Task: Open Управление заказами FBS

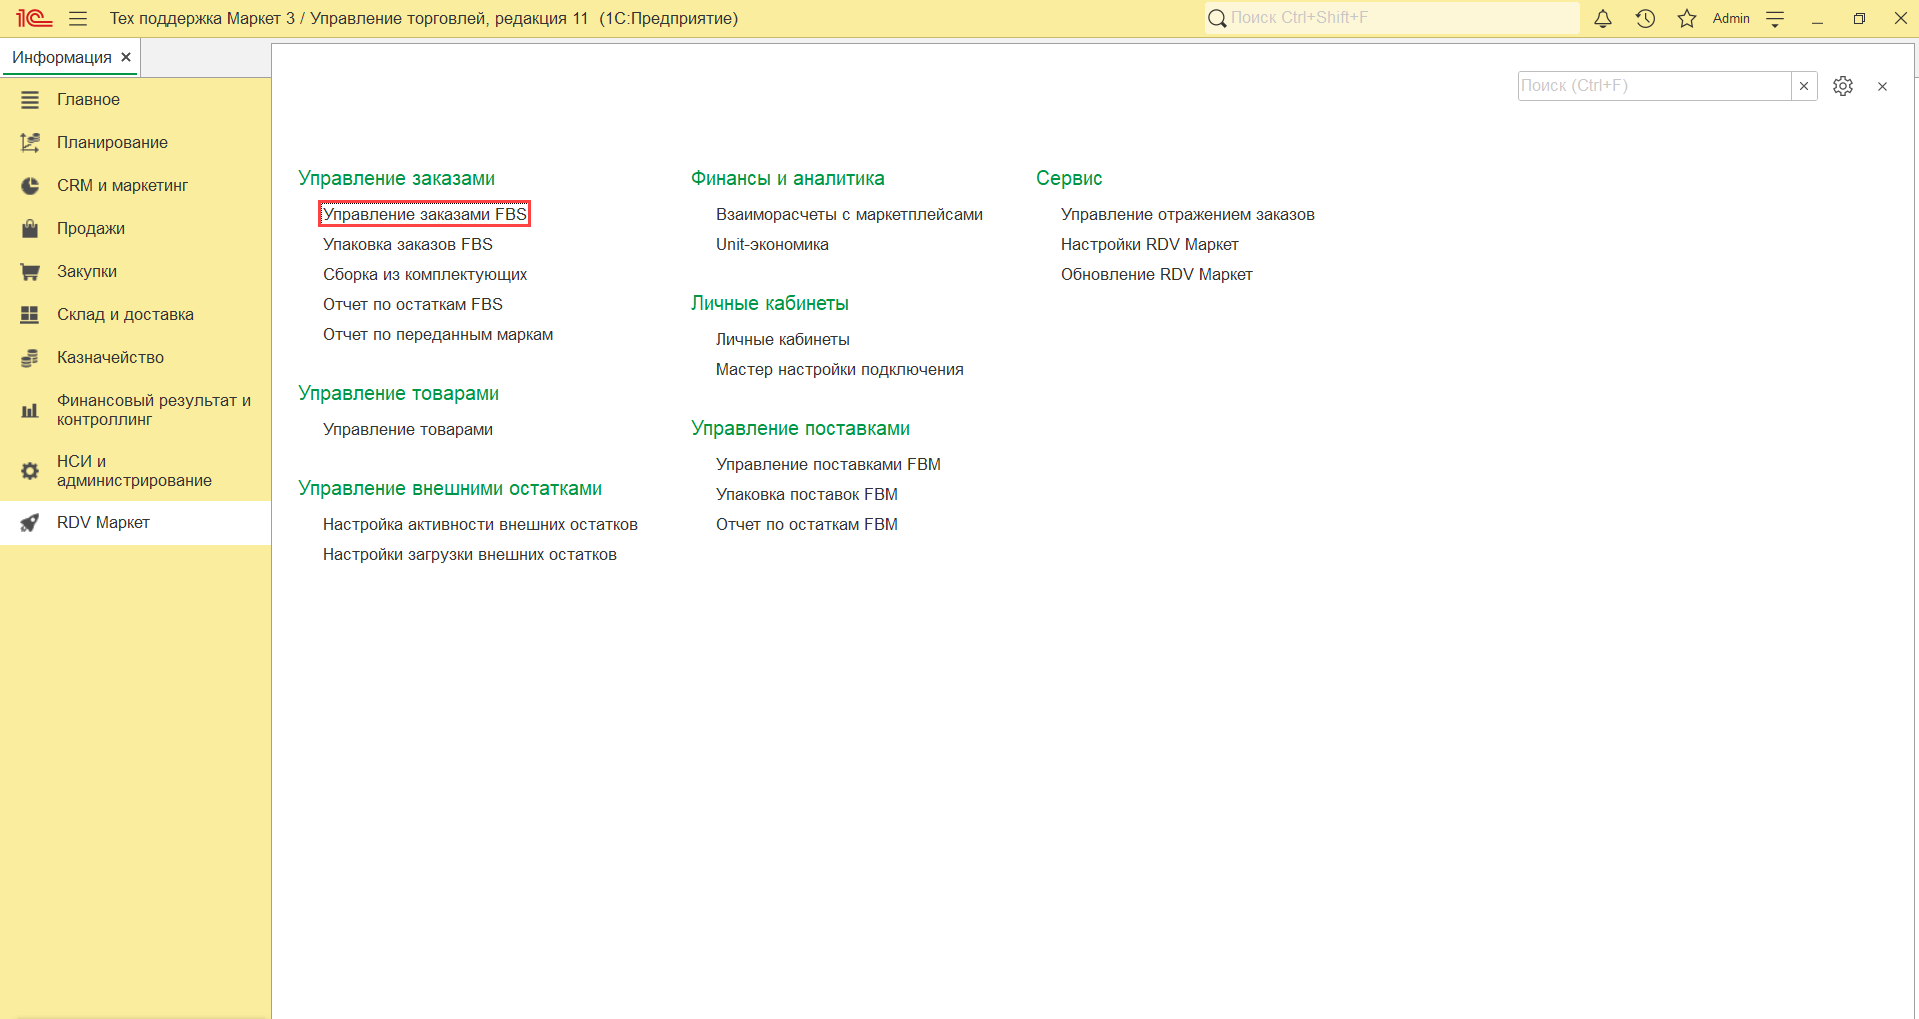Action: pos(425,214)
